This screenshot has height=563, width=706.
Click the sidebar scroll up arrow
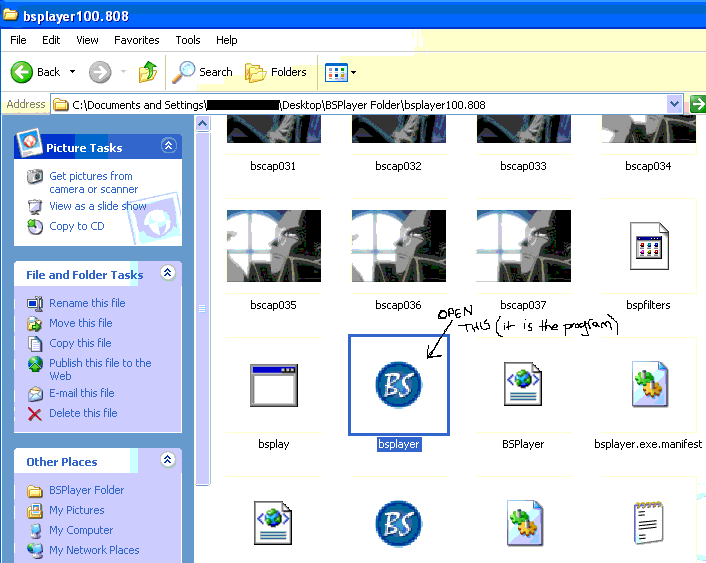click(203, 123)
